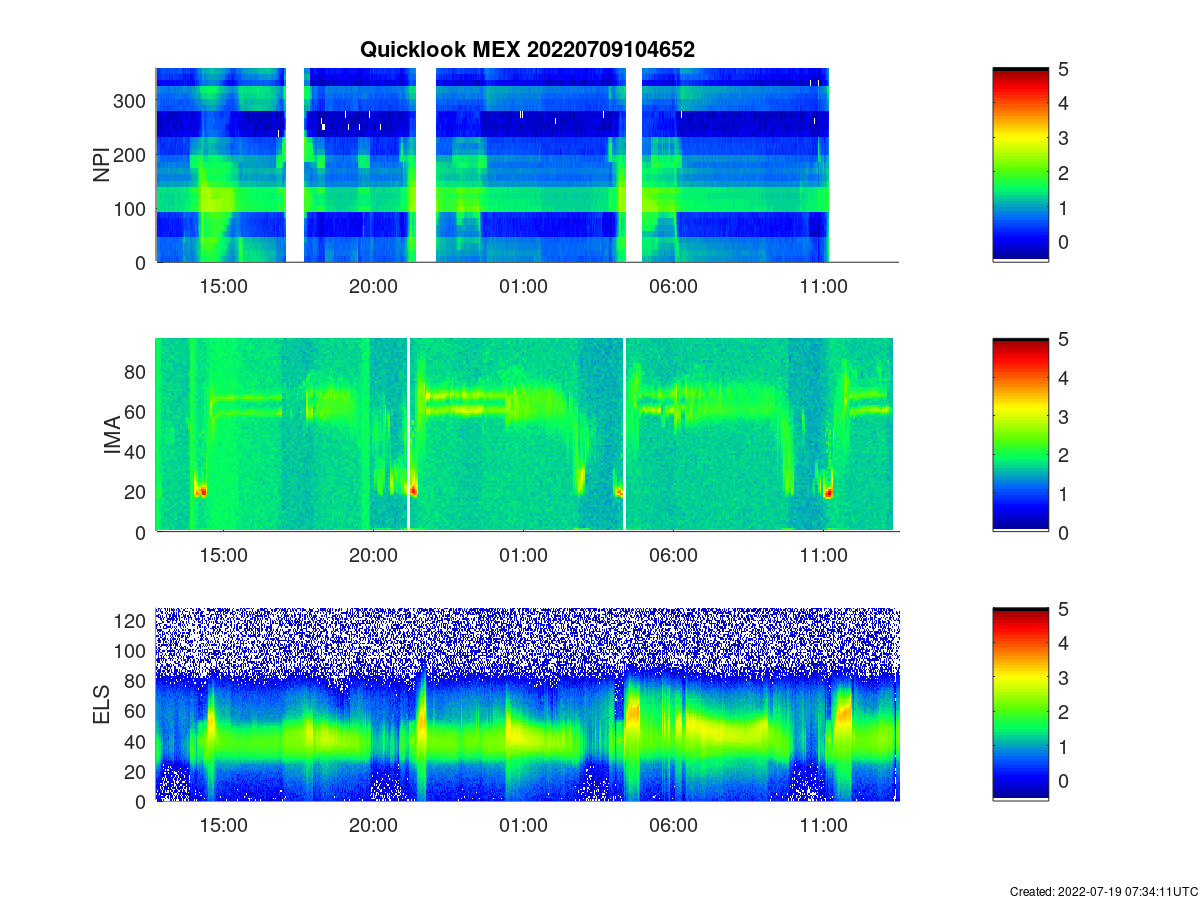Click the ELS spectrogram plot area
The width and height of the screenshot is (1200, 900).
tap(527, 705)
